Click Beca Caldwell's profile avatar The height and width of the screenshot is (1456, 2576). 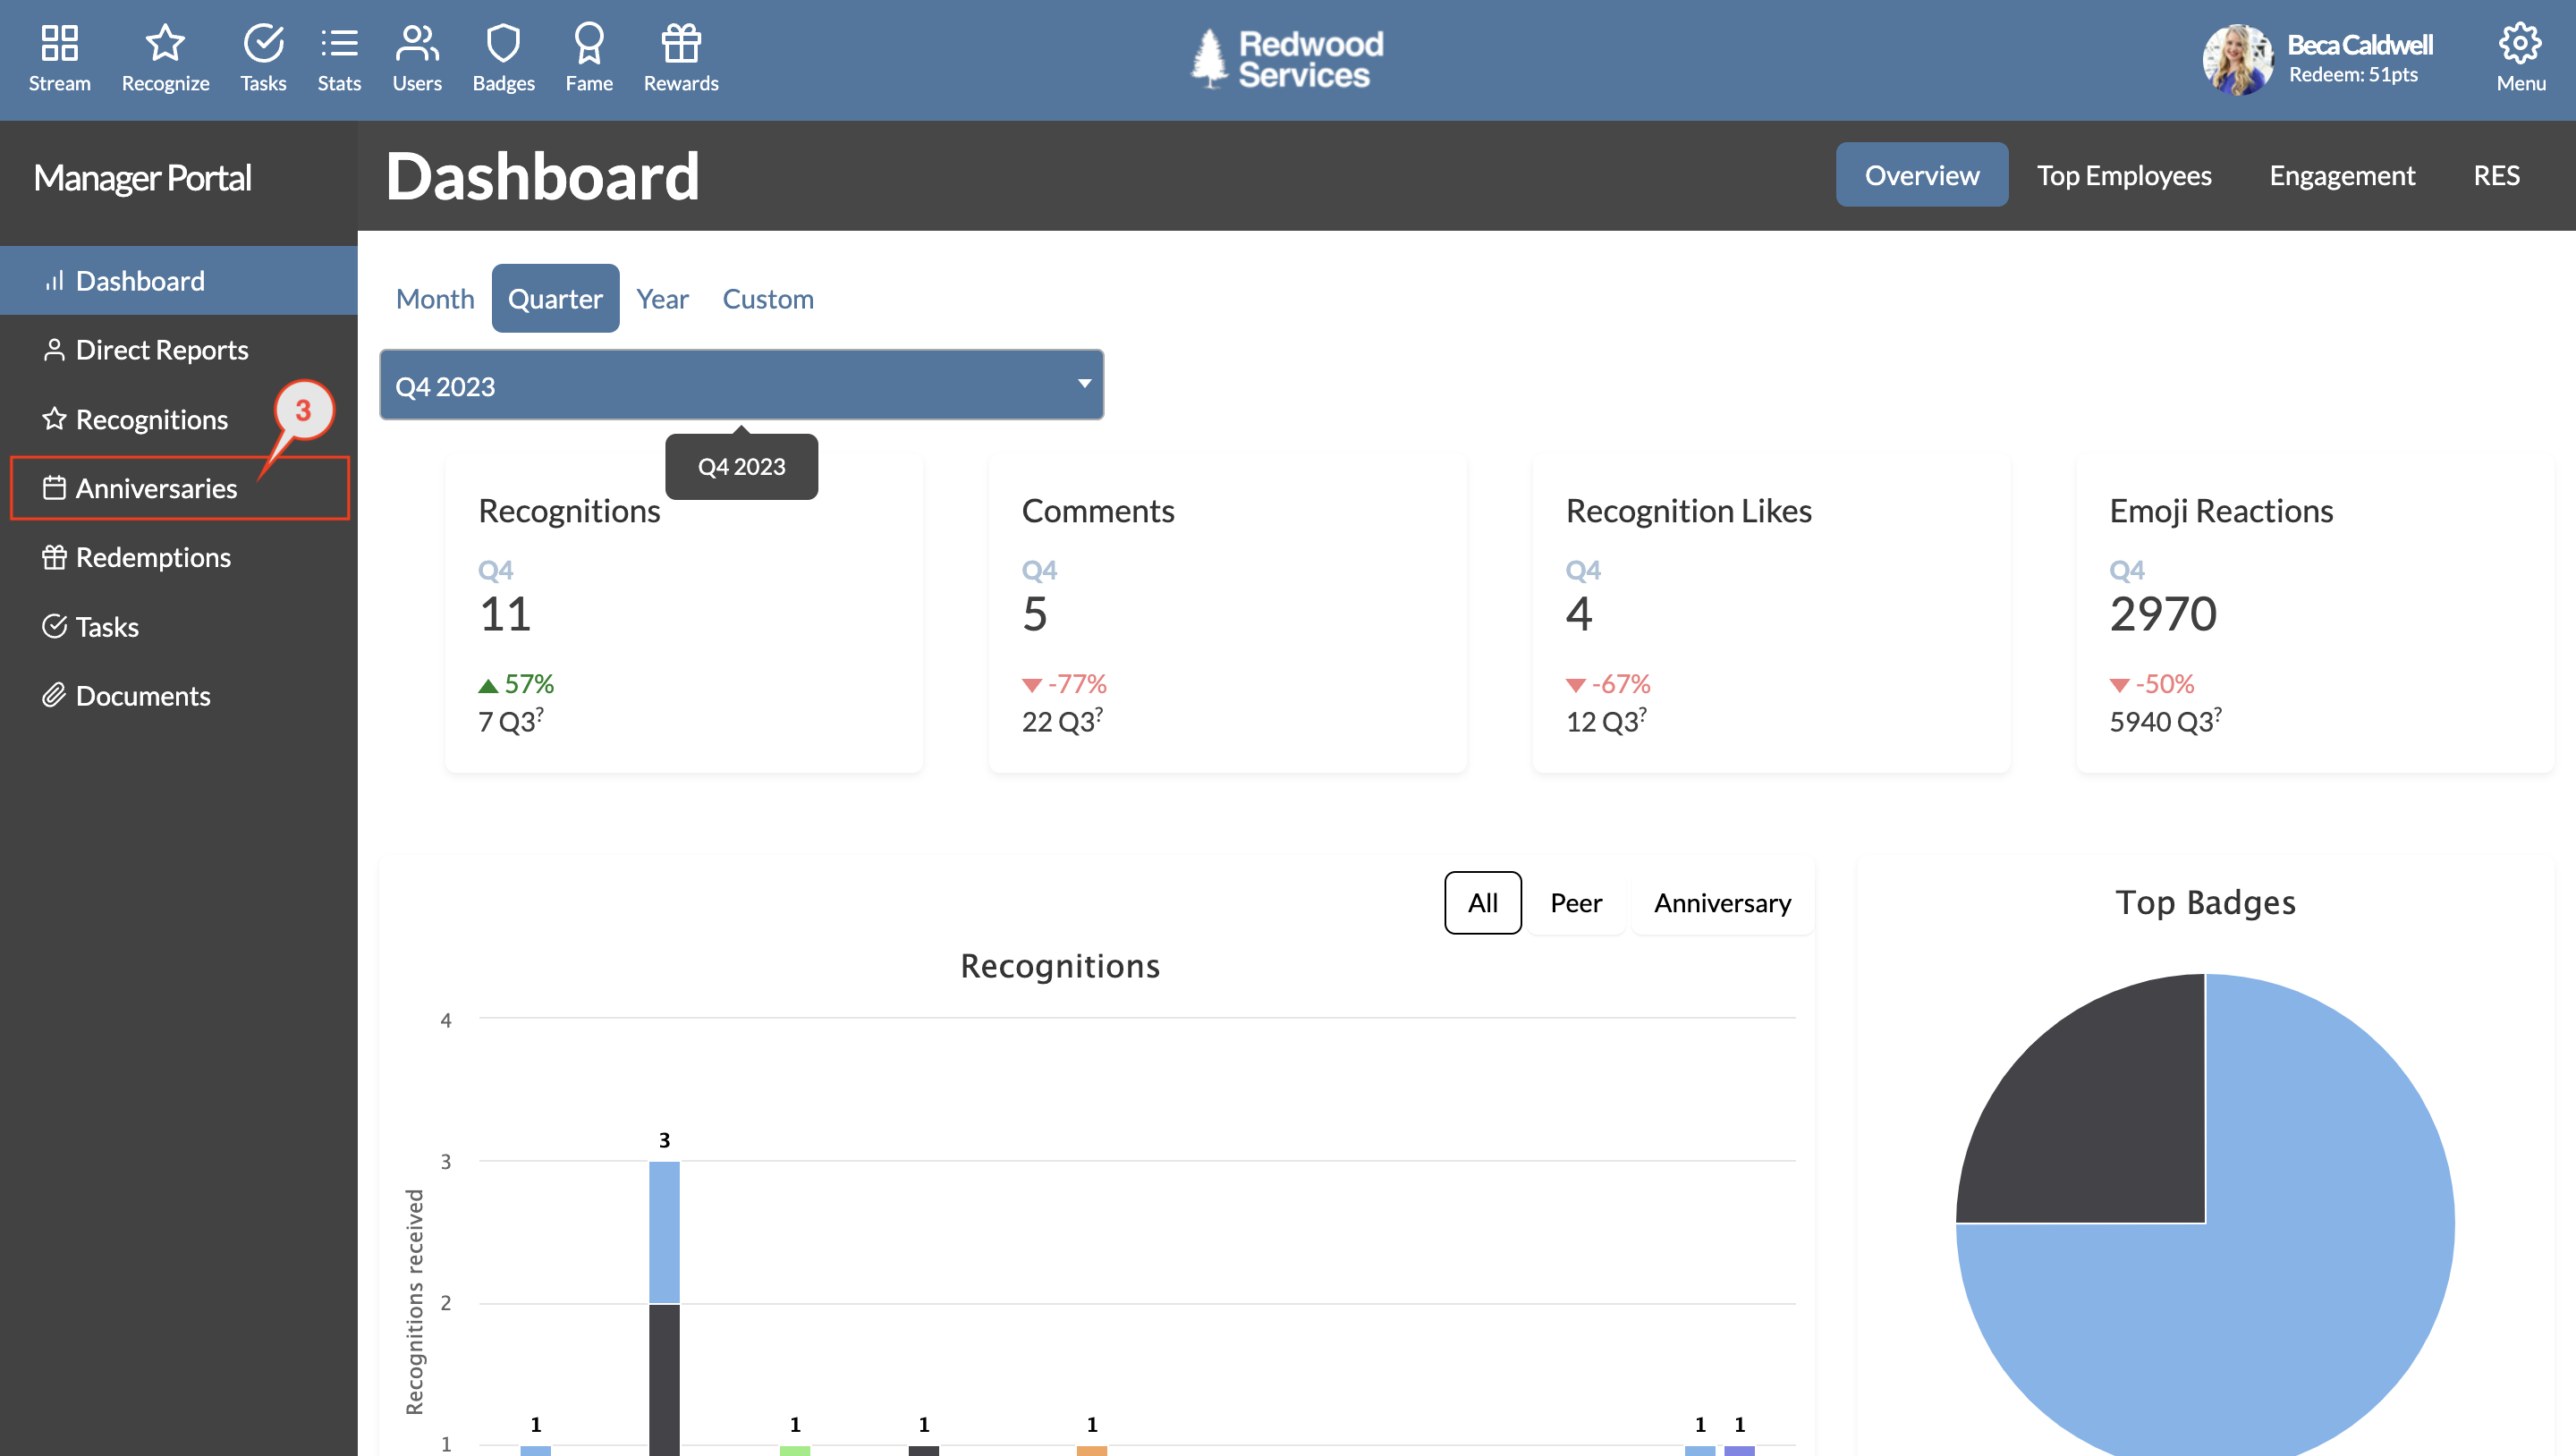point(2238,60)
